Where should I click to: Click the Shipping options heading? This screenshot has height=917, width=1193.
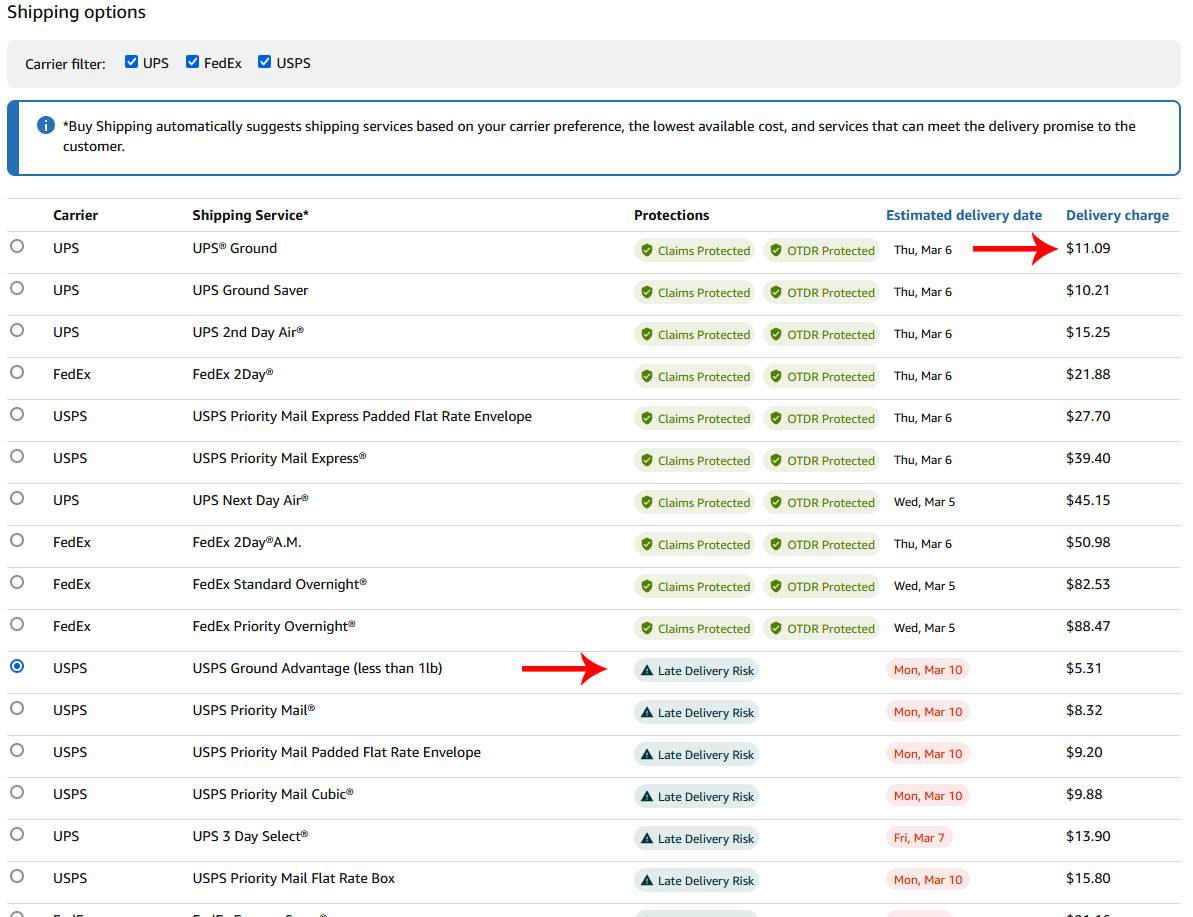76,12
